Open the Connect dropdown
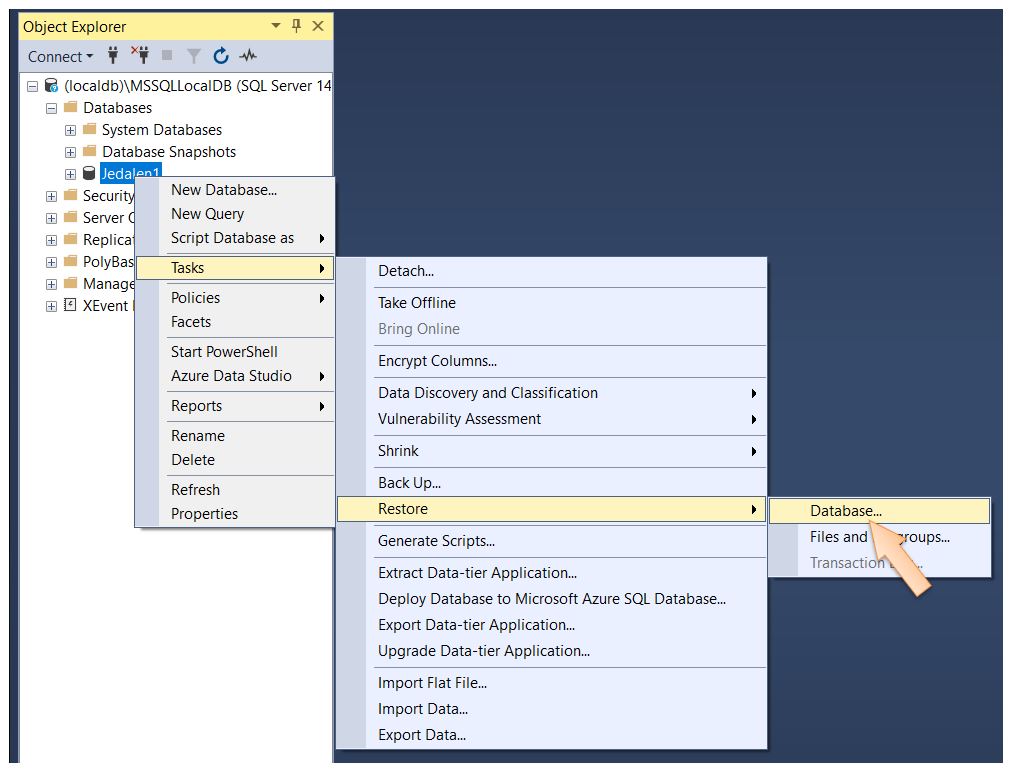 60,56
